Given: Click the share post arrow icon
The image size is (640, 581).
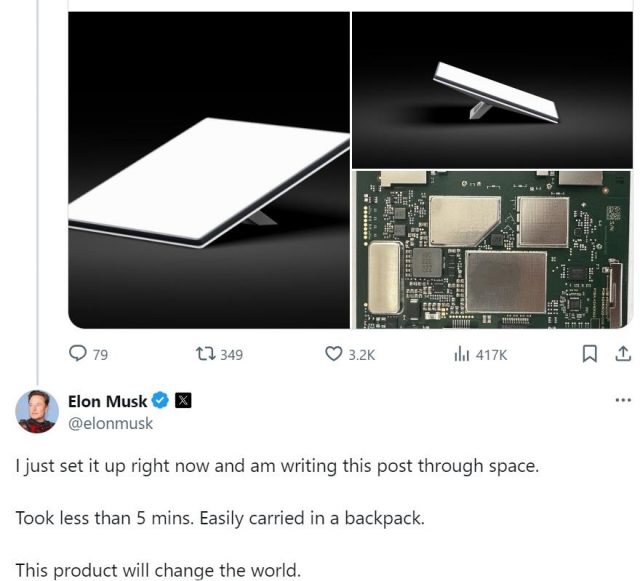Looking at the screenshot, I should [621, 354].
